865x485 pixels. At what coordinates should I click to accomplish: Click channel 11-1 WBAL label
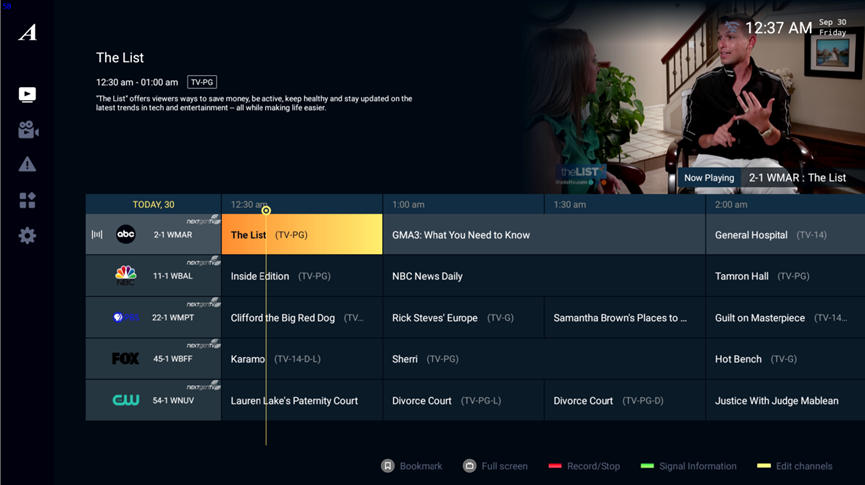click(173, 276)
